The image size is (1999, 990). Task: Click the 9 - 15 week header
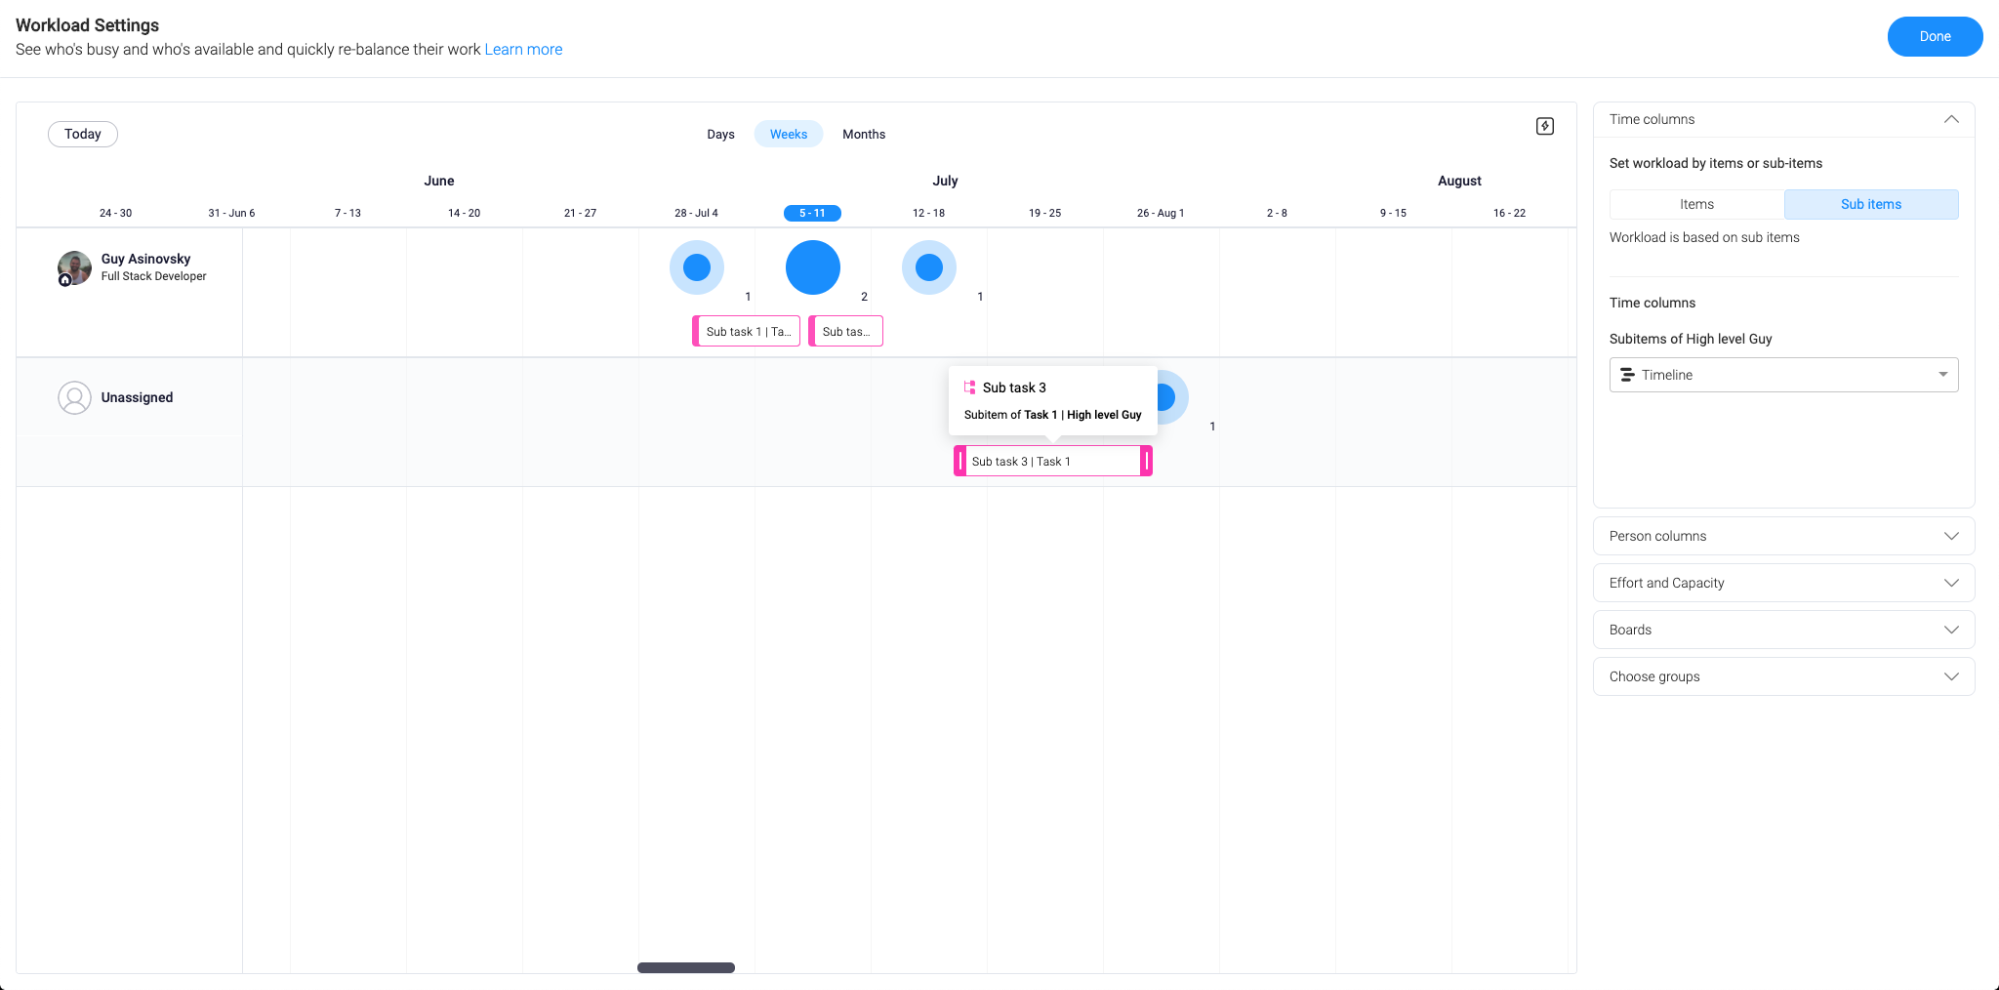(1393, 213)
